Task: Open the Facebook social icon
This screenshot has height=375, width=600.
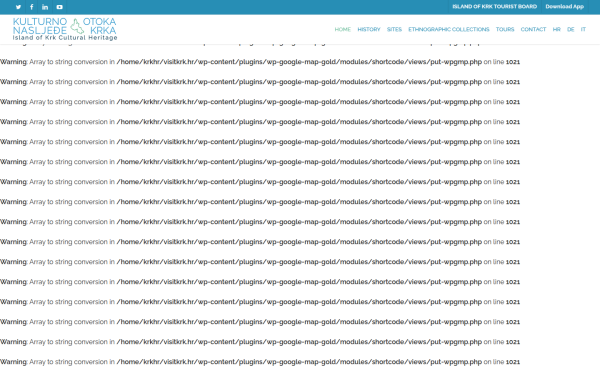Action: [32, 7]
